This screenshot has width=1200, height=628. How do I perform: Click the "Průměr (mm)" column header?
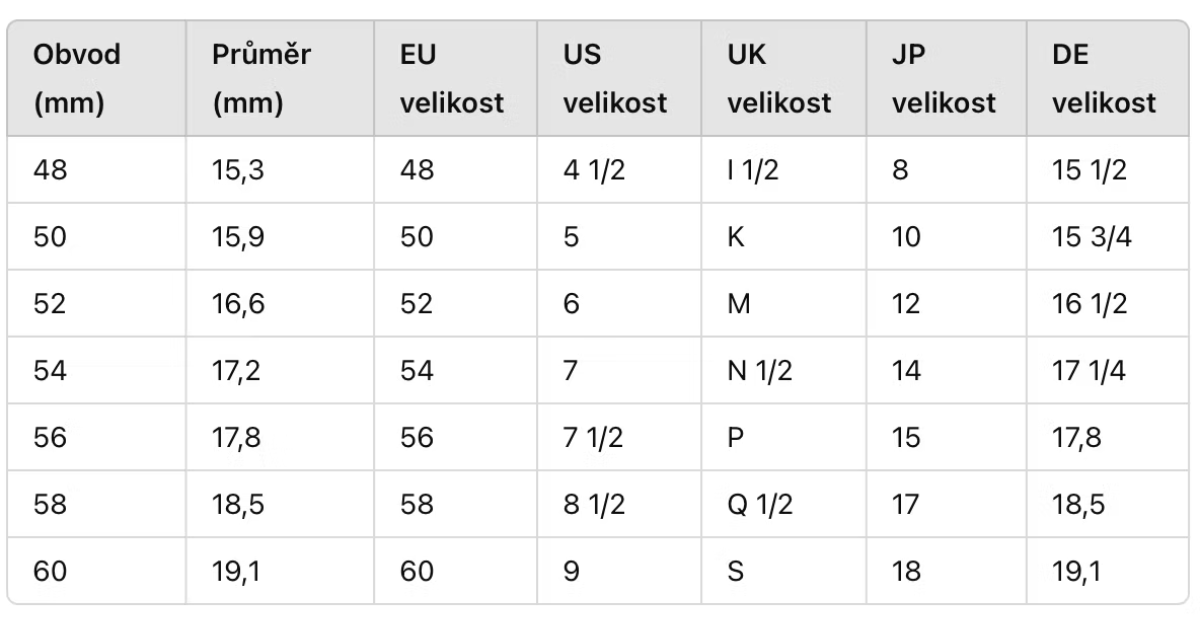pyautogui.click(x=247, y=78)
